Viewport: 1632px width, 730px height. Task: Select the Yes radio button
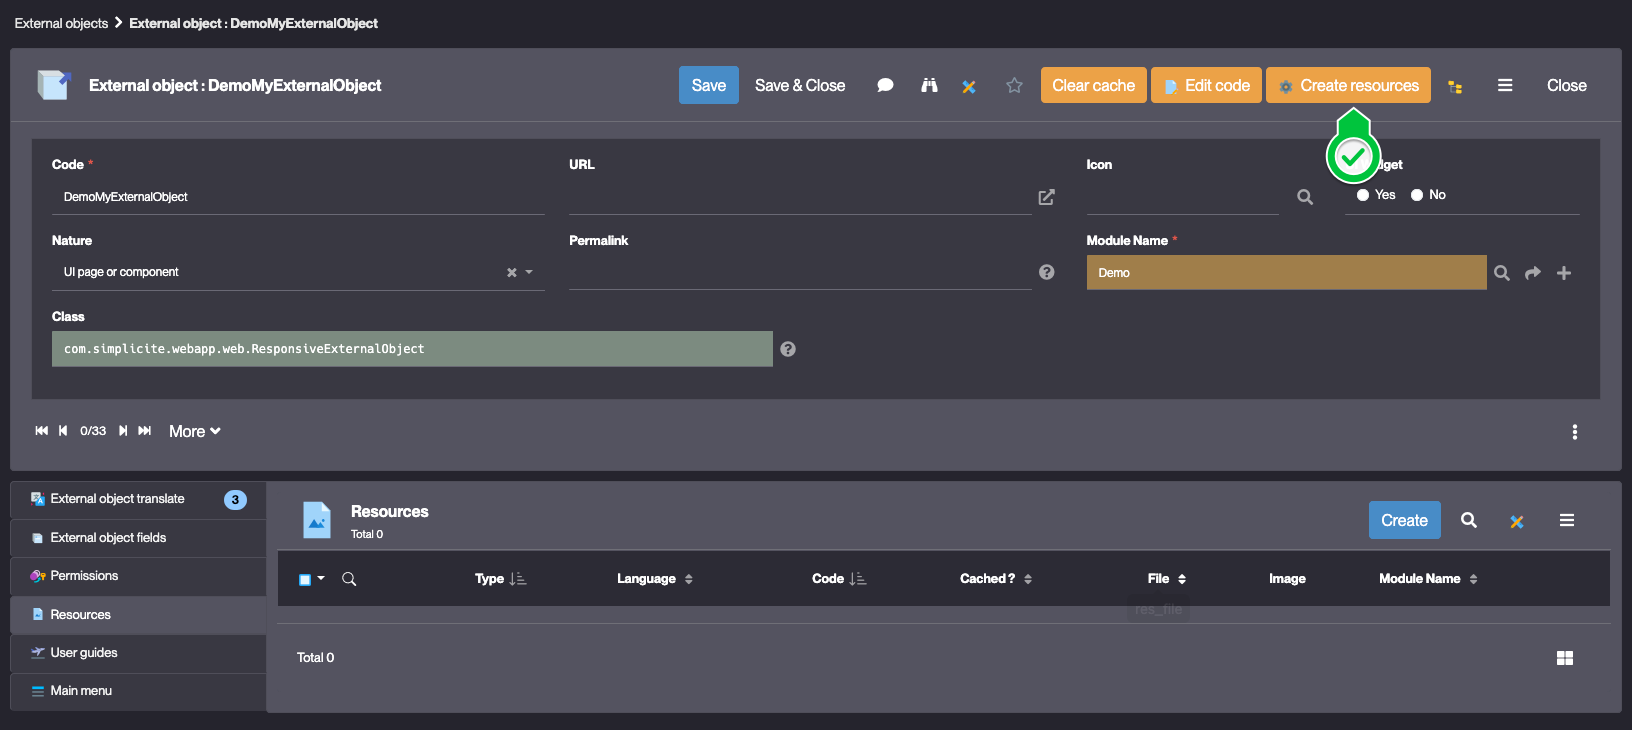click(1363, 195)
